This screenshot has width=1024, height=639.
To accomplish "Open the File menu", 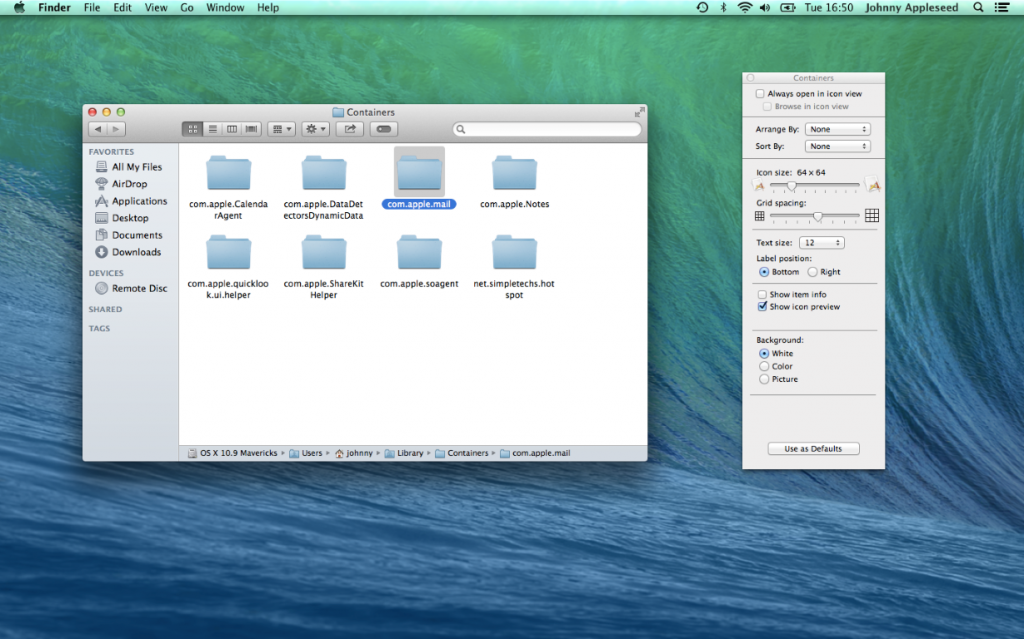I will [x=92, y=7].
